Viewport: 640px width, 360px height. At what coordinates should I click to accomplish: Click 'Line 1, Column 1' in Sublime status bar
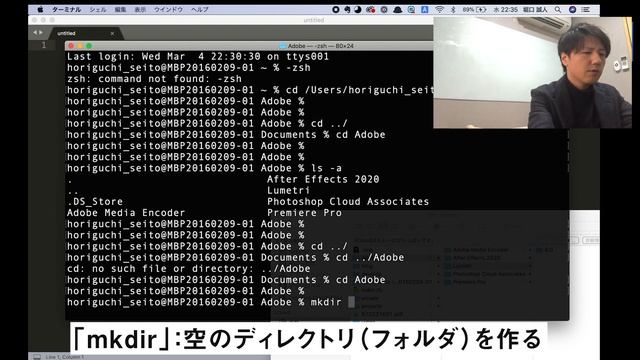64,357
